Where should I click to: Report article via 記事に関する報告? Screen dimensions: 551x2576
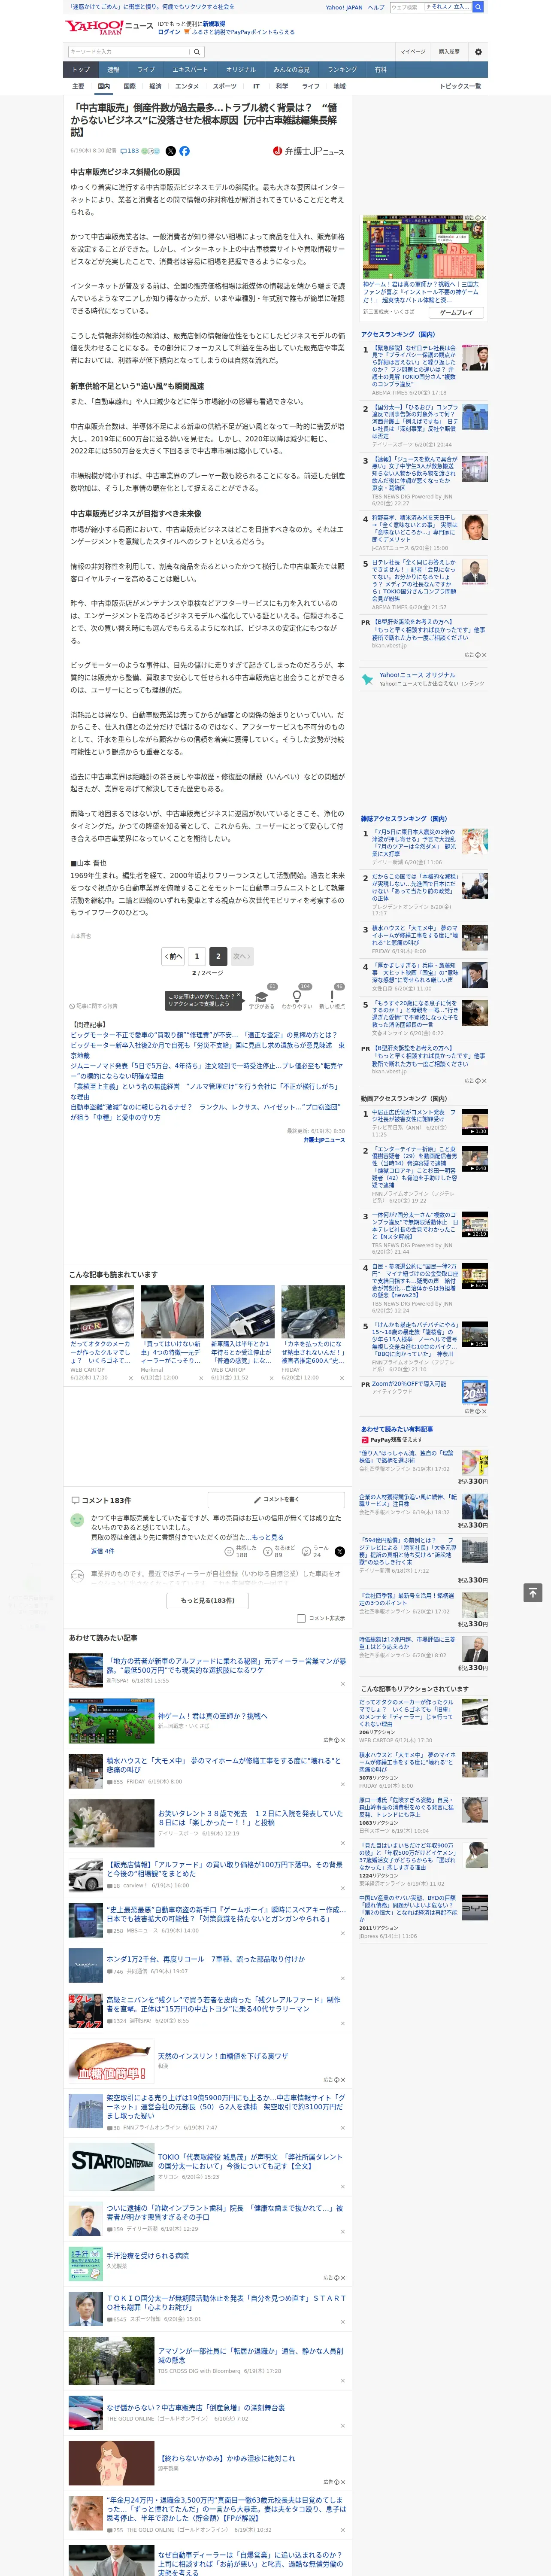(x=93, y=1006)
